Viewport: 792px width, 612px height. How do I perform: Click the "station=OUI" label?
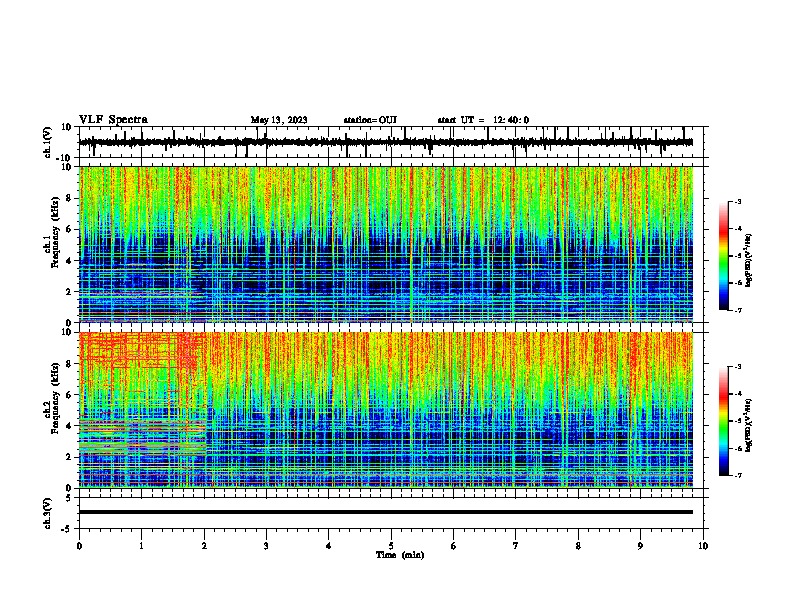370,120
